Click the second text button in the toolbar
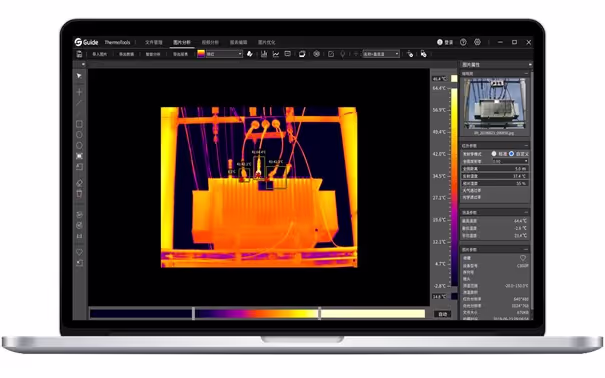The width and height of the screenshot is (605, 378). [126, 54]
